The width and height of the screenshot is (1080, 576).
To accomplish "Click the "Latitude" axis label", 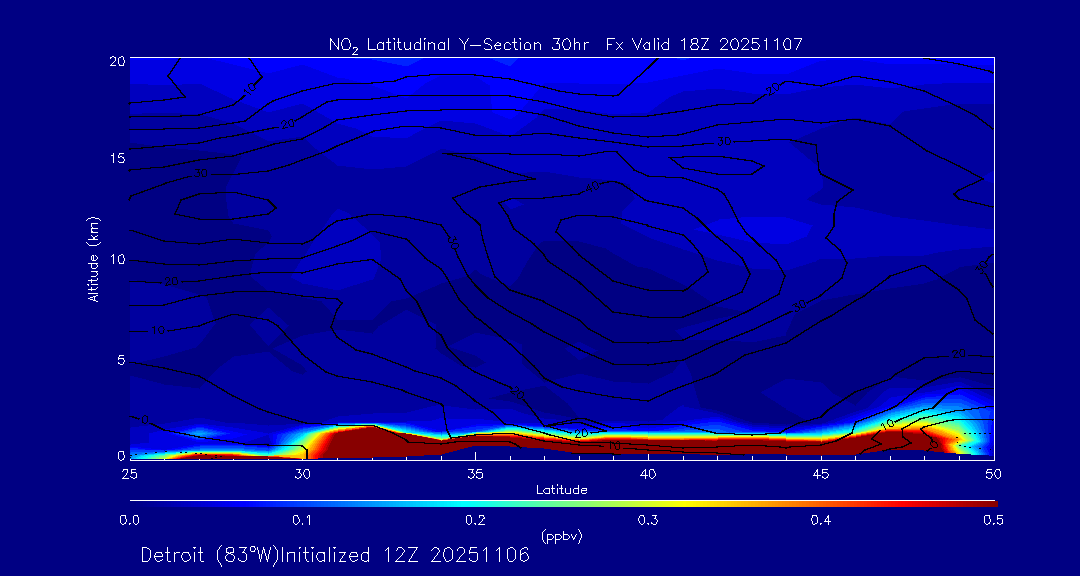I will point(562,490).
